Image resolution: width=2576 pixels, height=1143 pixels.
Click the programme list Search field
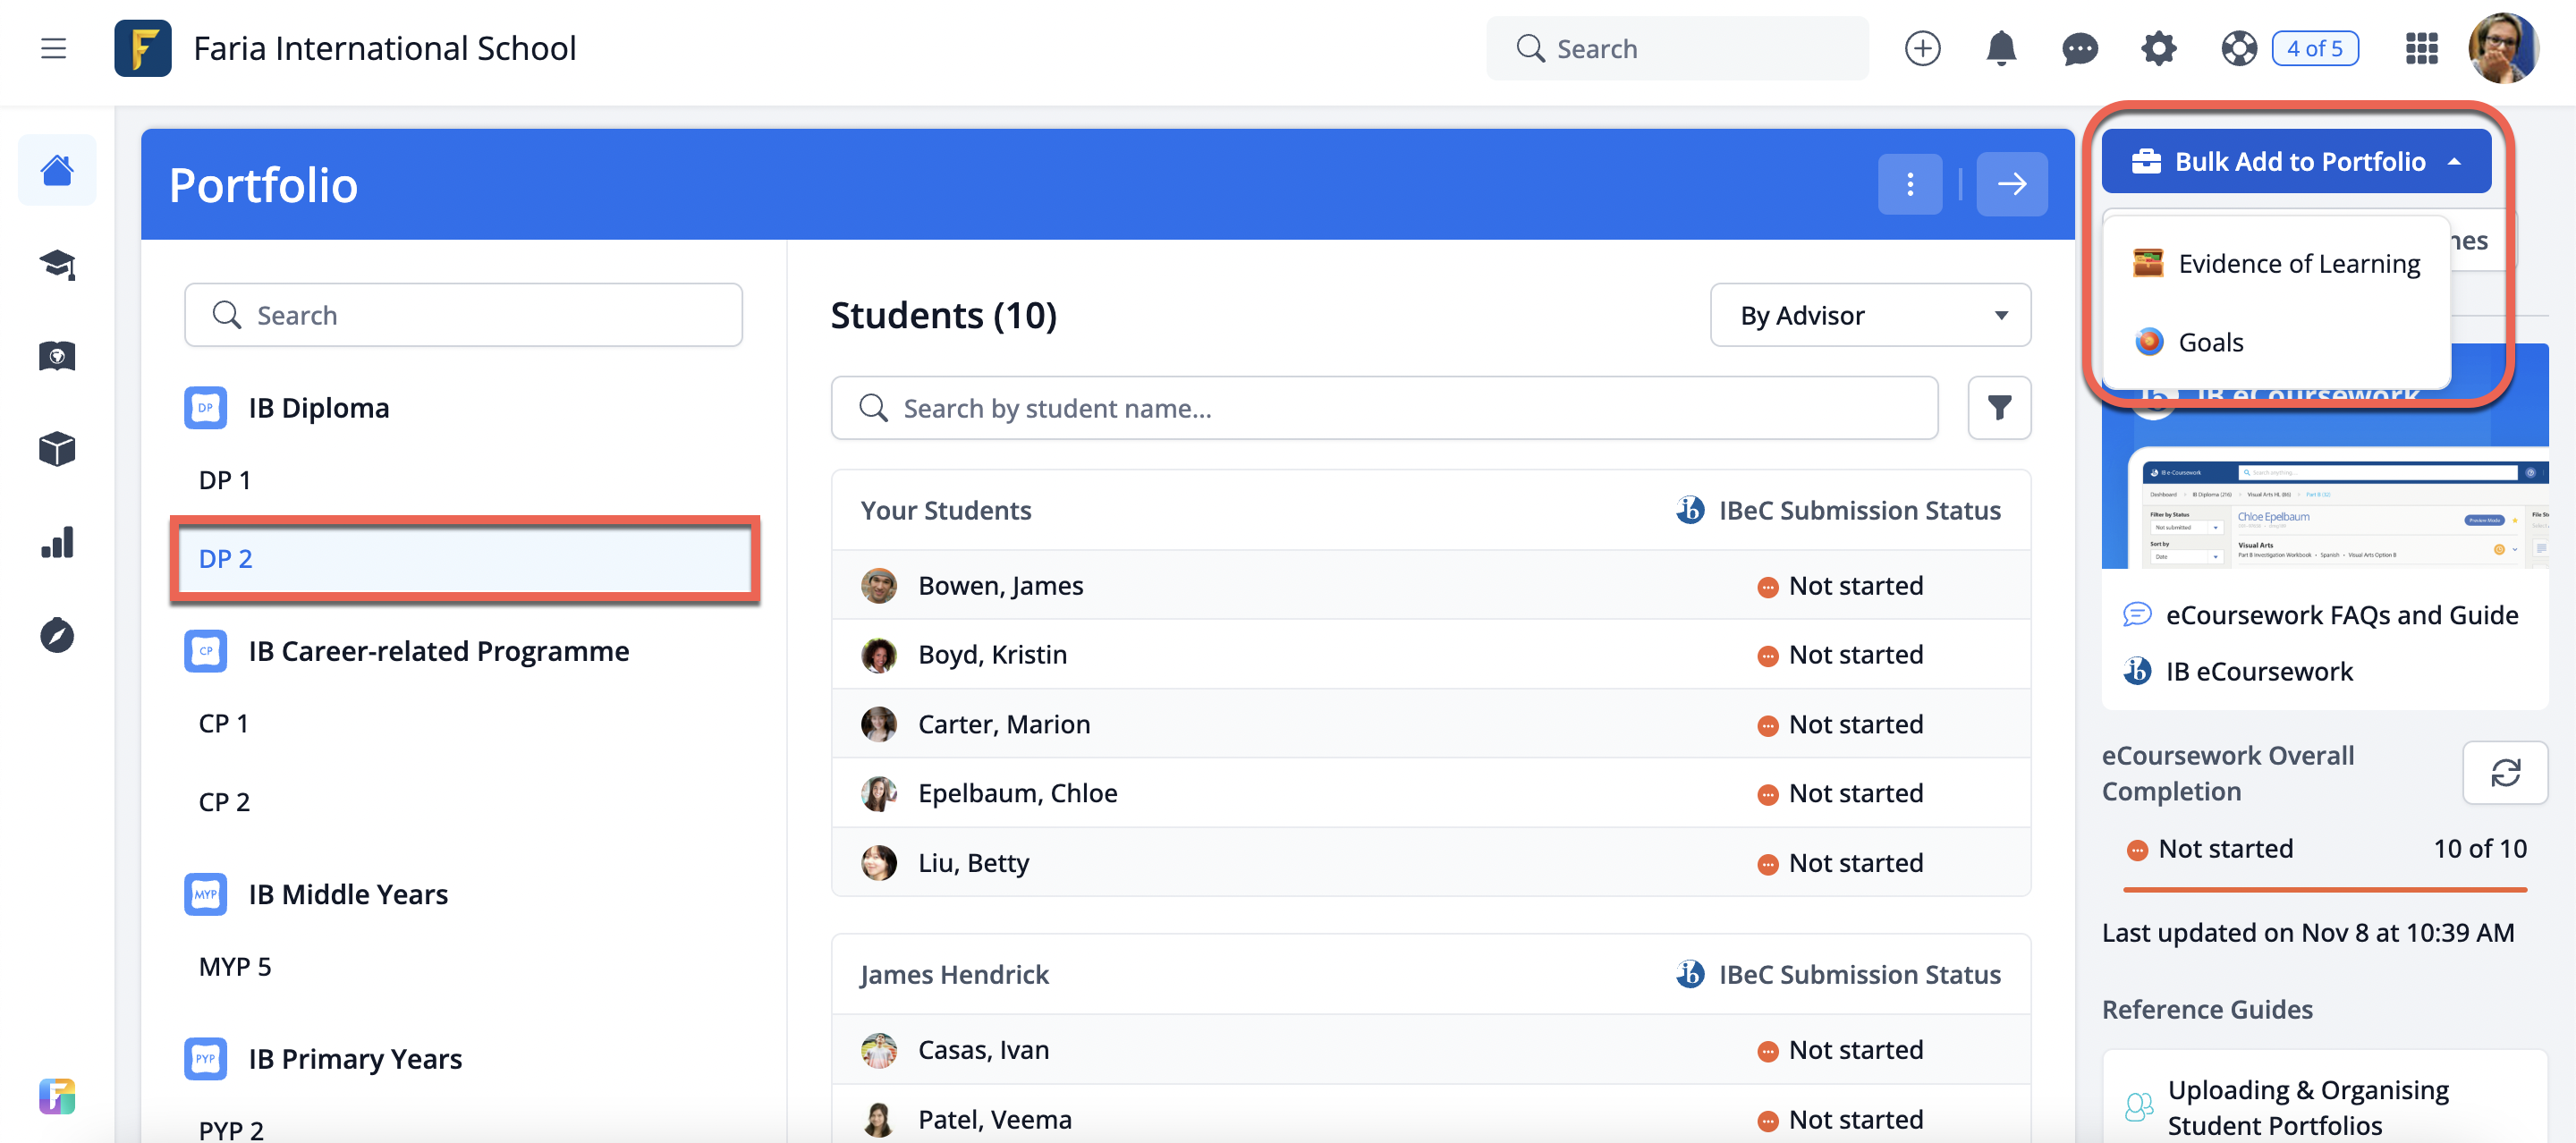463,315
